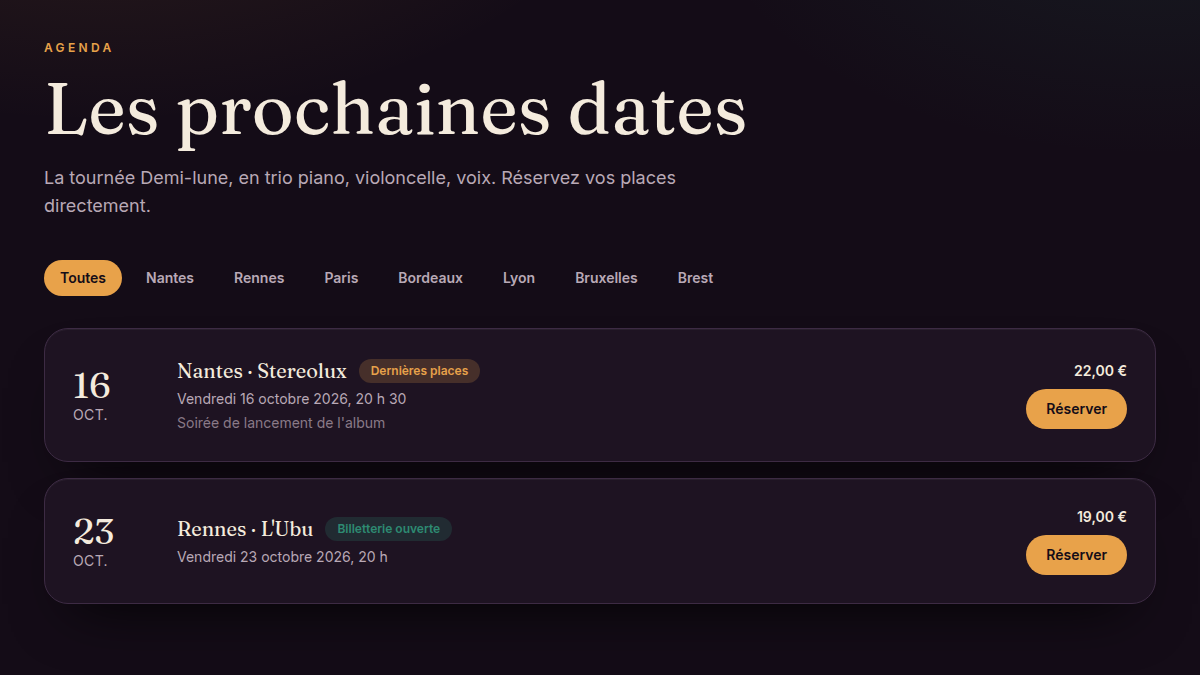Click the Les prochaines dates heading
This screenshot has height=675, width=1200.
[396, 109]
